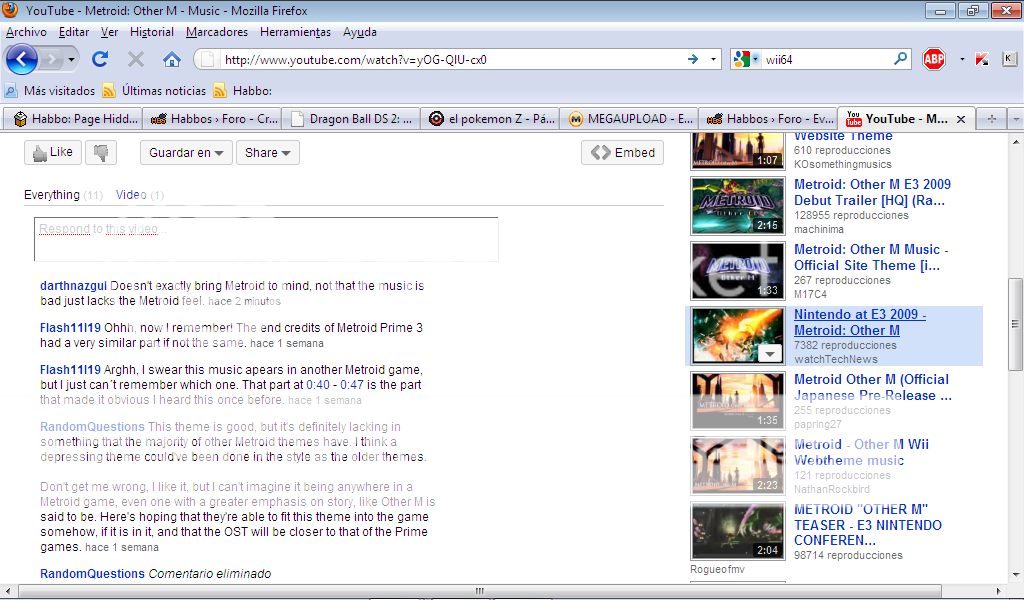The width and height of the screenshot is (1024, 600).
Task: Open a new tab with the plus button
Action: [x=992, y=119]
